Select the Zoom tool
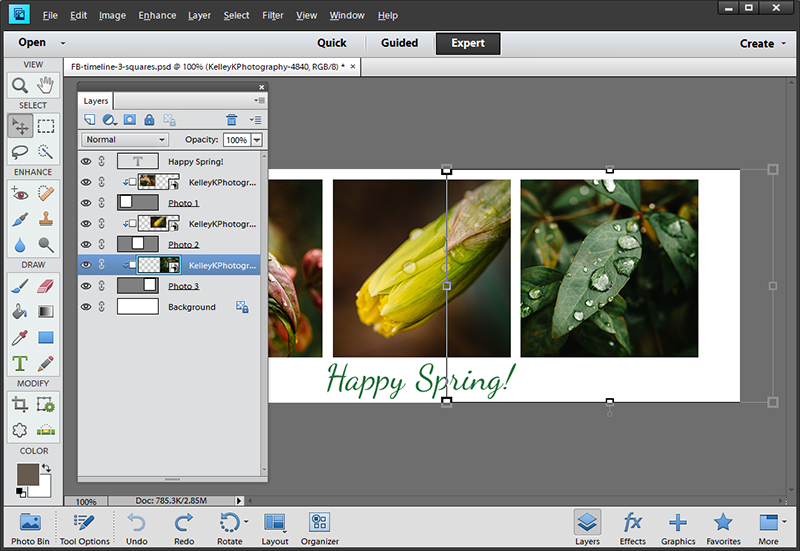Screen dimensions: 800x551 pos(20,85)
